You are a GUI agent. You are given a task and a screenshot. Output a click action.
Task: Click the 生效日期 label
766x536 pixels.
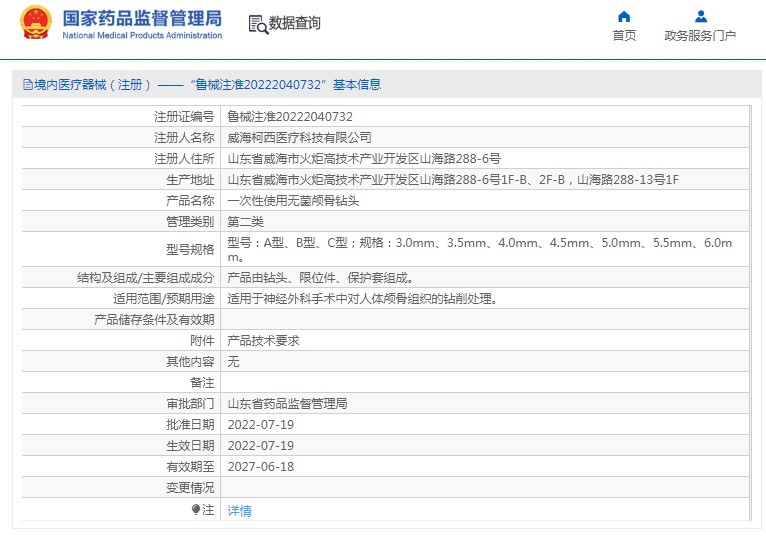190,446
